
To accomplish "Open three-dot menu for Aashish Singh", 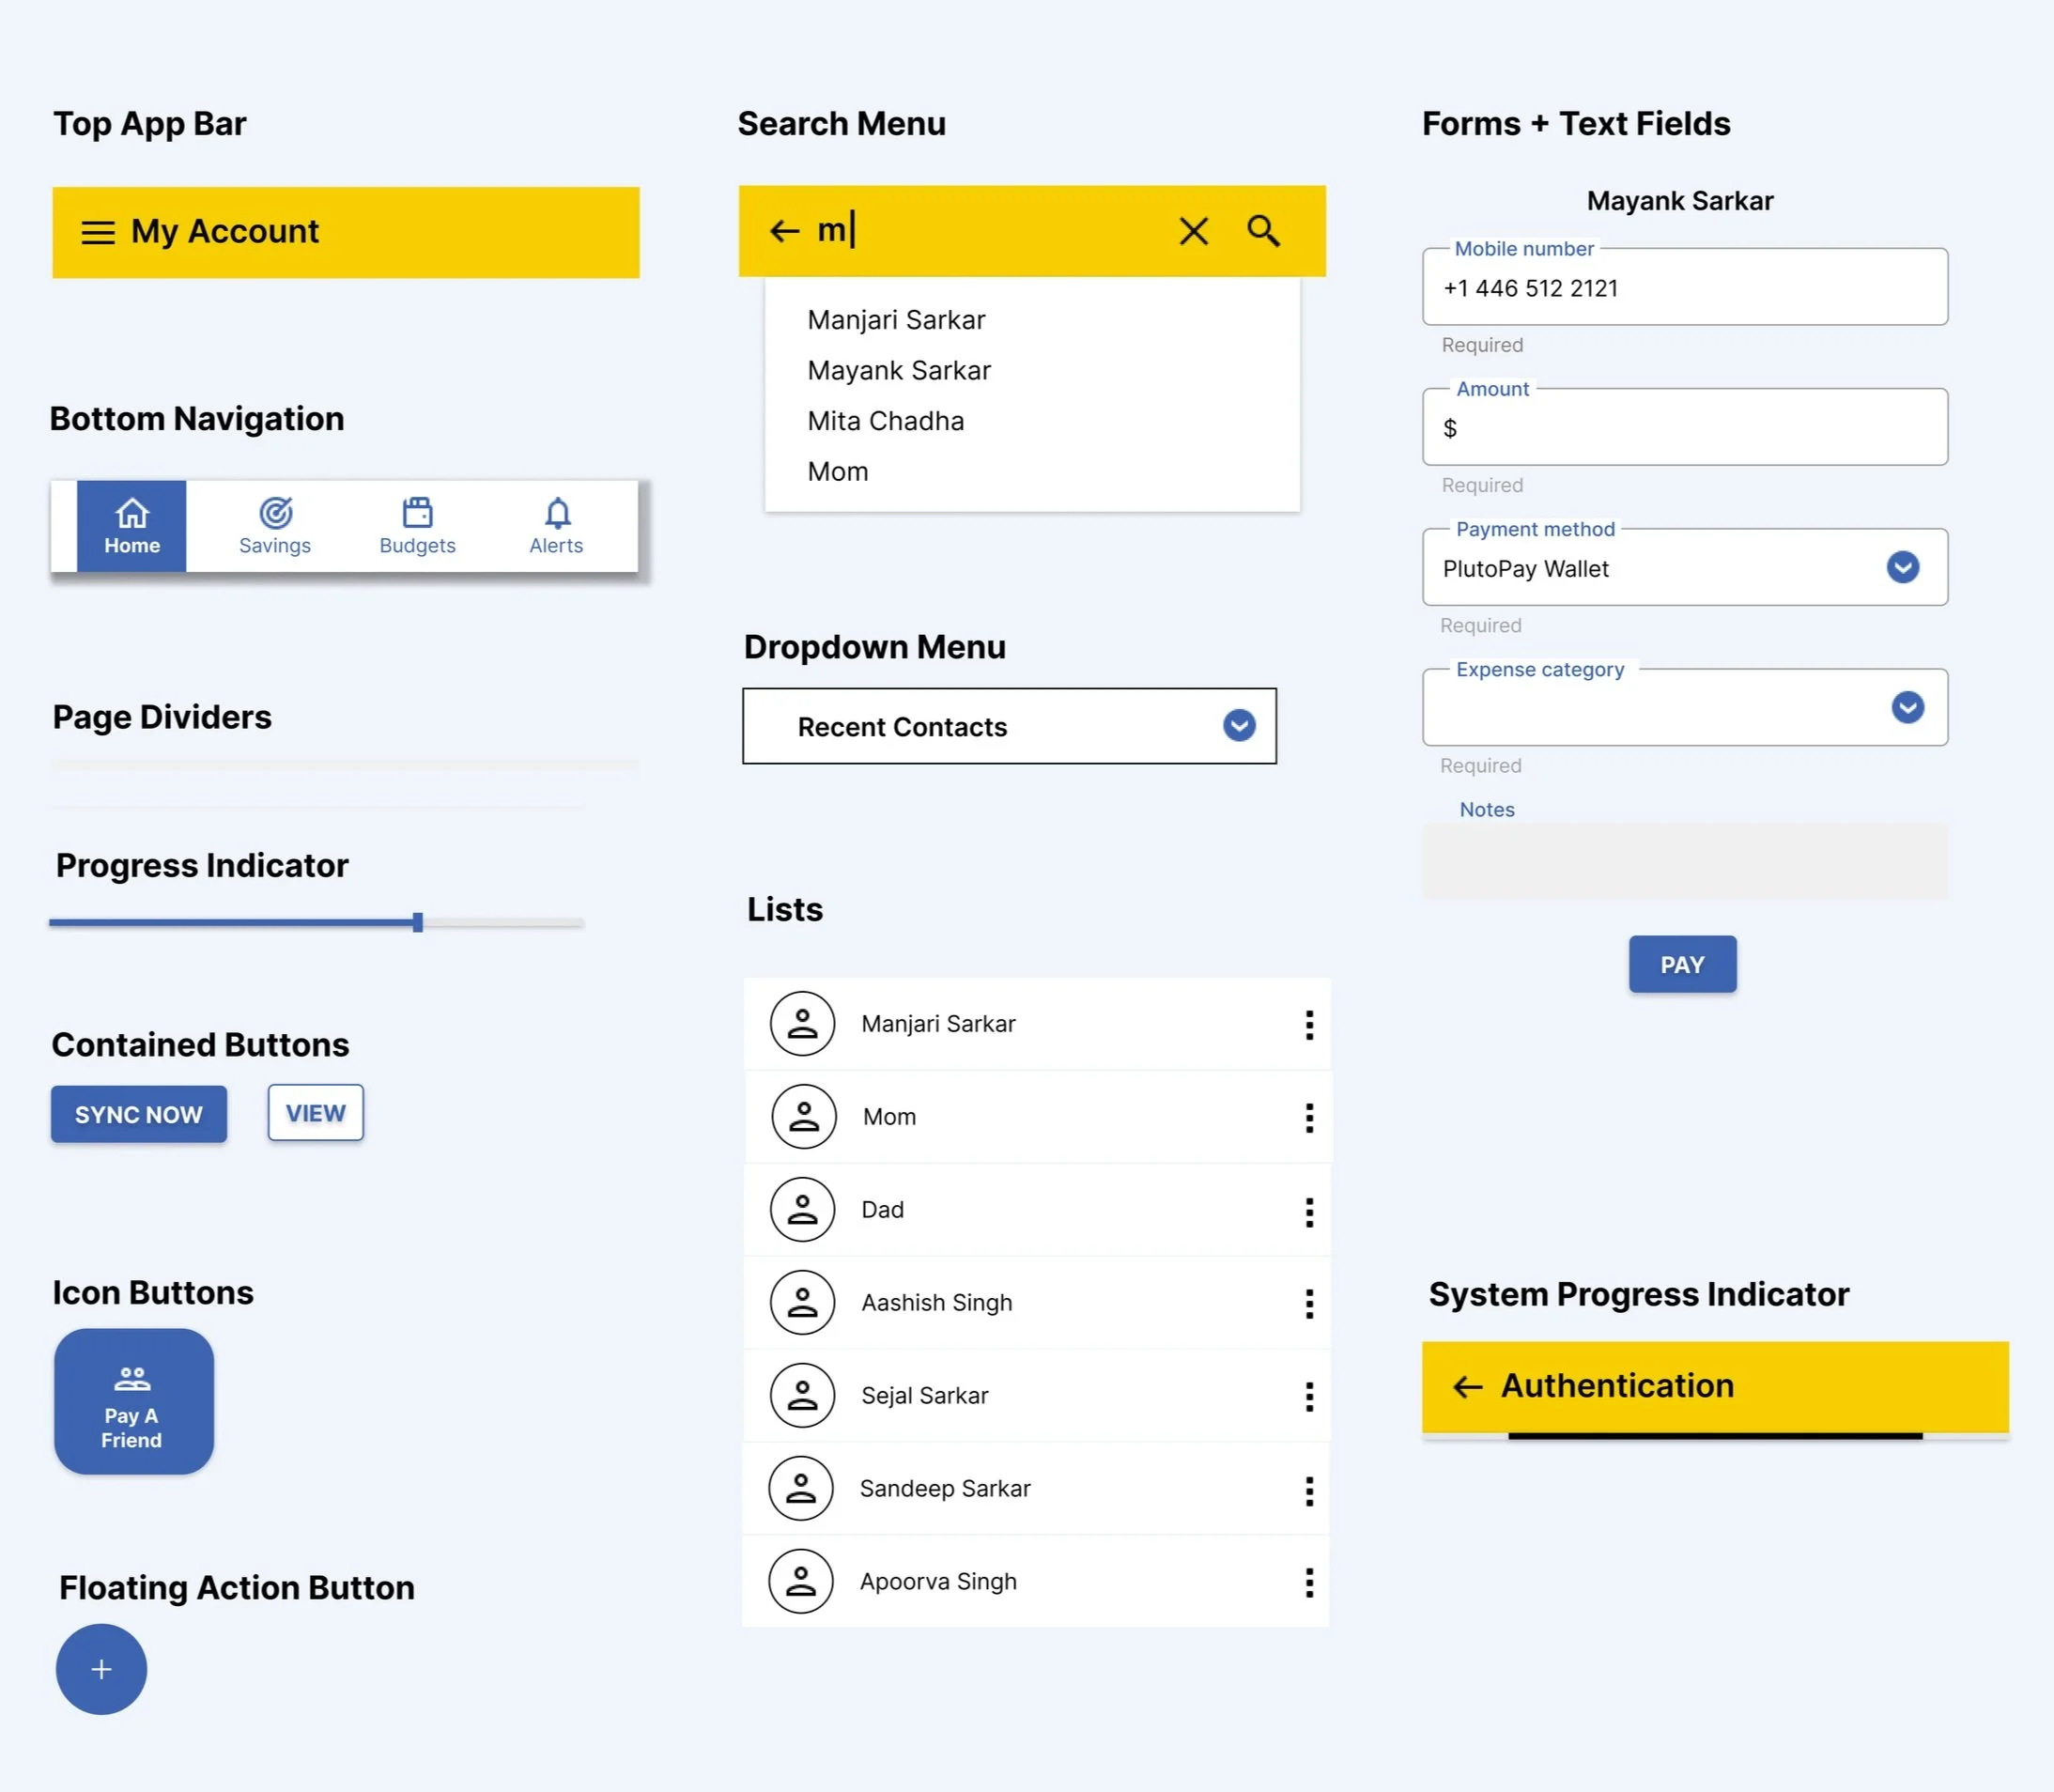I will pyautogui.click(x=1309, y=1303).
